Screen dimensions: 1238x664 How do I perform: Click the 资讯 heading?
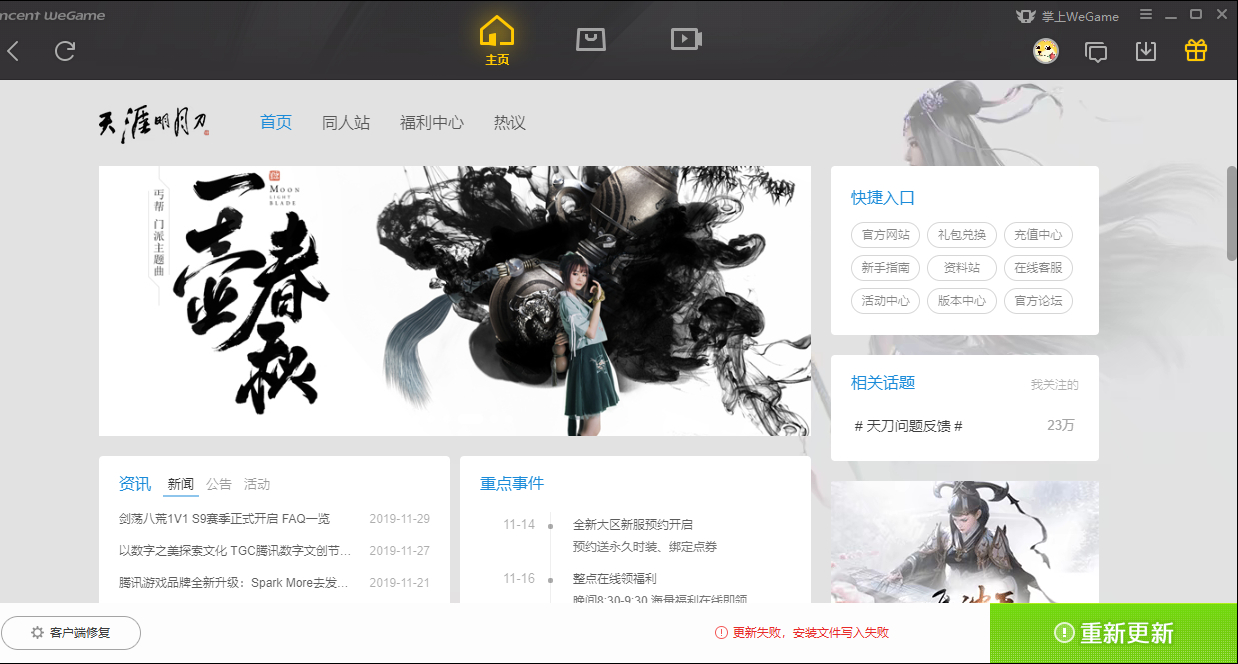[135, 484]
